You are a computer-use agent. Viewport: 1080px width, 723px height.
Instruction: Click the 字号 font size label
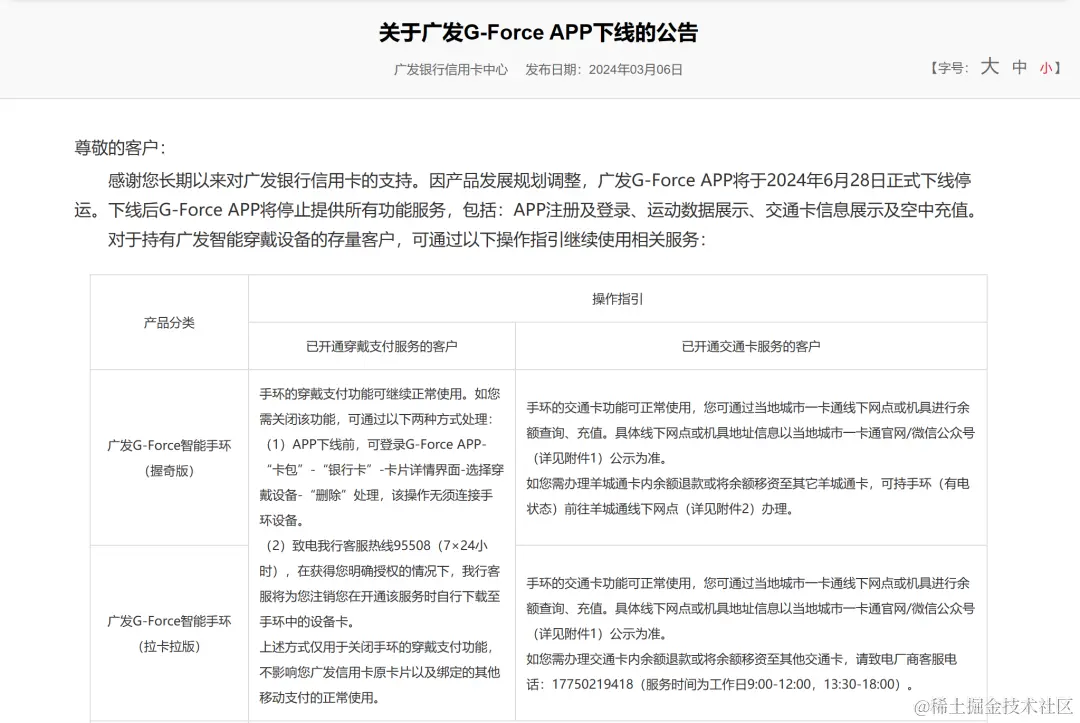[948, 68]
